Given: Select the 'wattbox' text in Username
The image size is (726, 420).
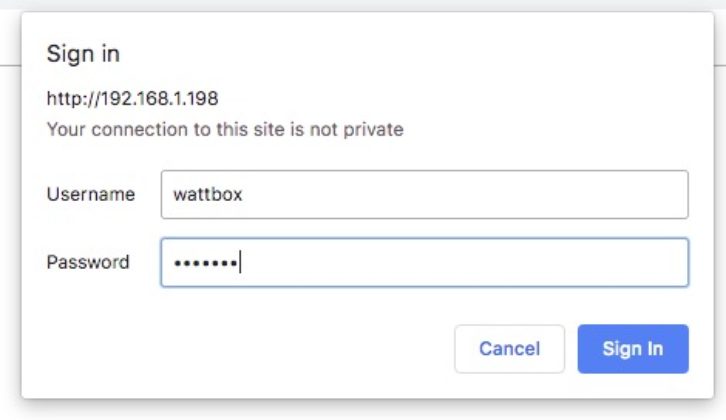Looking at the screenshot, I should [207, 194].
